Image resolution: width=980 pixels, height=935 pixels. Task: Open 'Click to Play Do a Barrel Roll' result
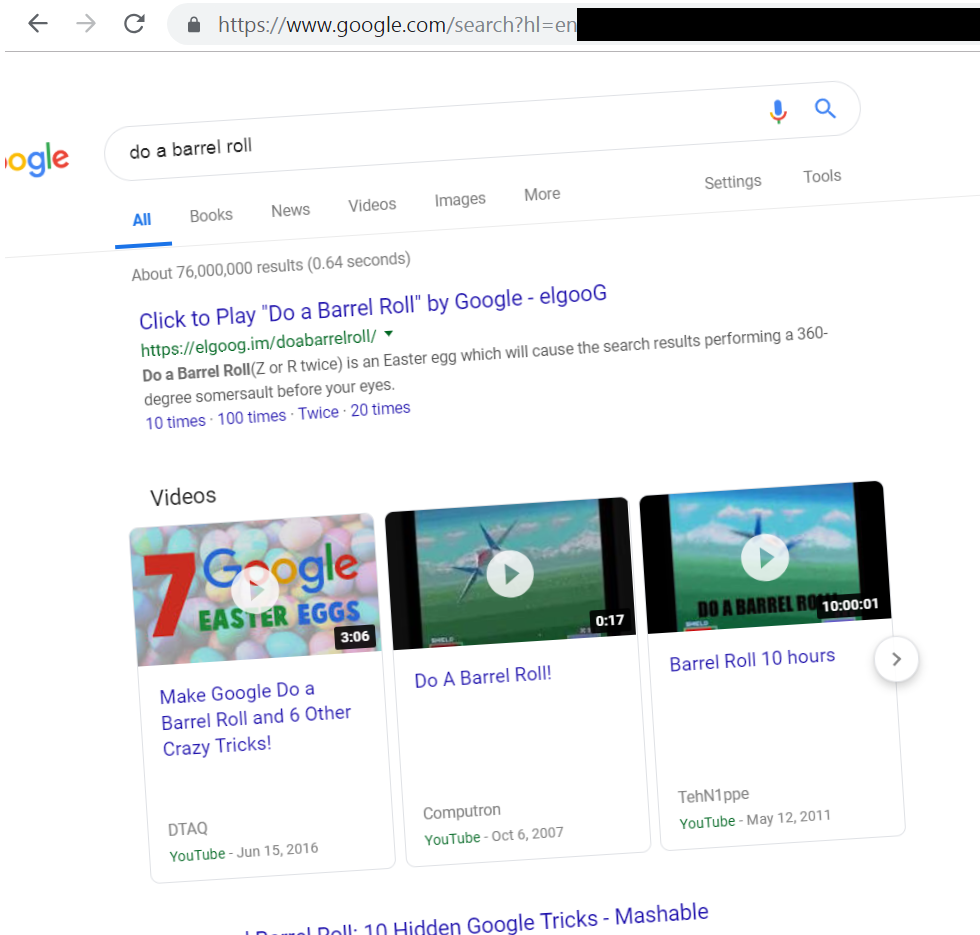[373, 307]
